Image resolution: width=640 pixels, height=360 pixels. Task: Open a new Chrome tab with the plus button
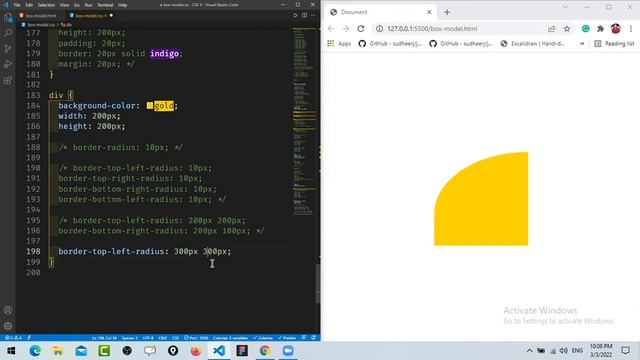[447, 12]
